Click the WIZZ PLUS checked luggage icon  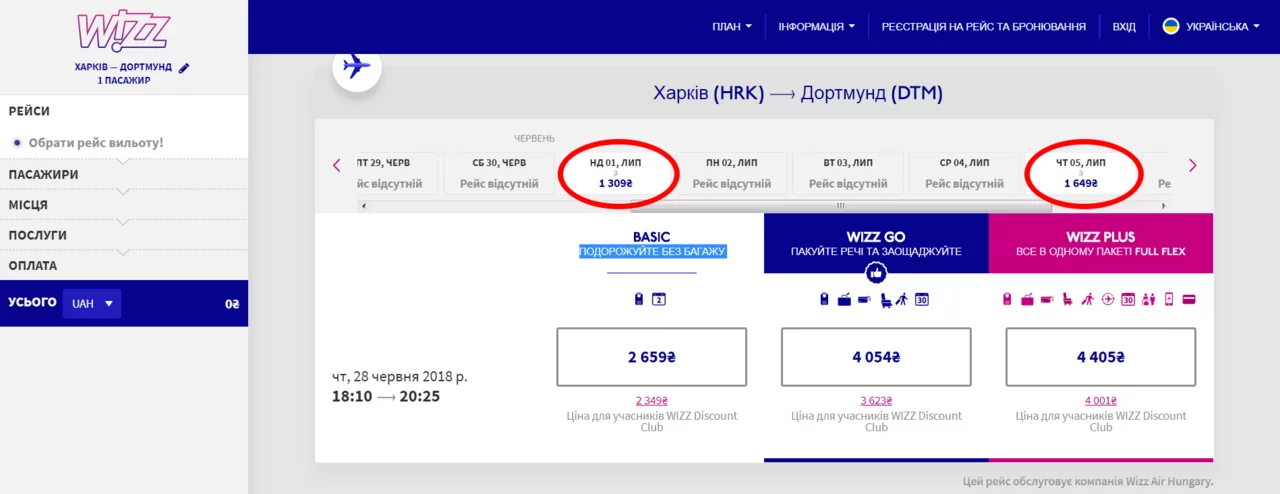1027,298
